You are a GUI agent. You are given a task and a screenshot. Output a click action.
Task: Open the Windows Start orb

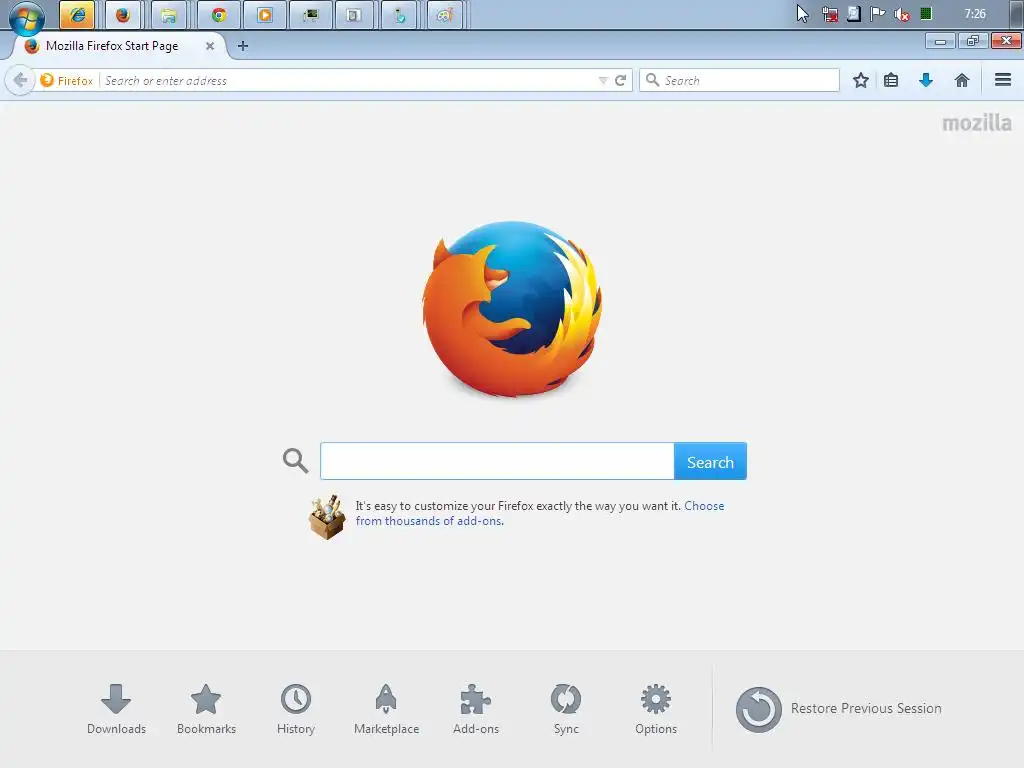click(x=27, y=16)
